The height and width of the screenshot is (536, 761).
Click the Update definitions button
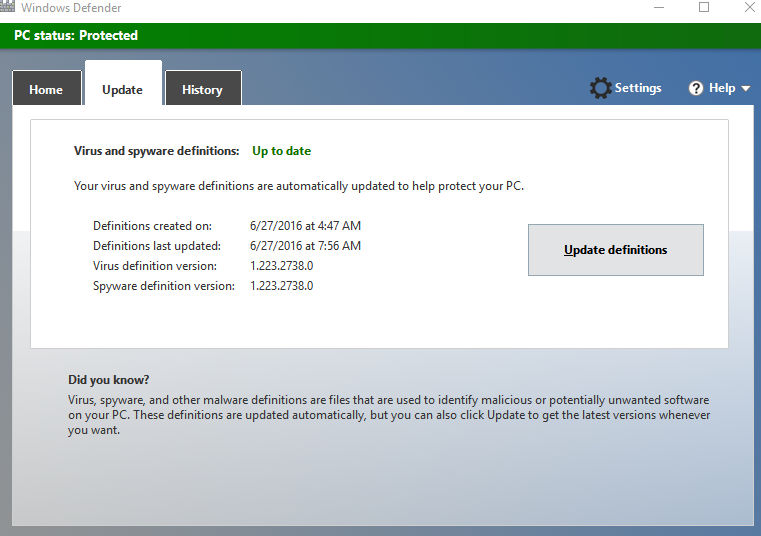click(615, 250)
